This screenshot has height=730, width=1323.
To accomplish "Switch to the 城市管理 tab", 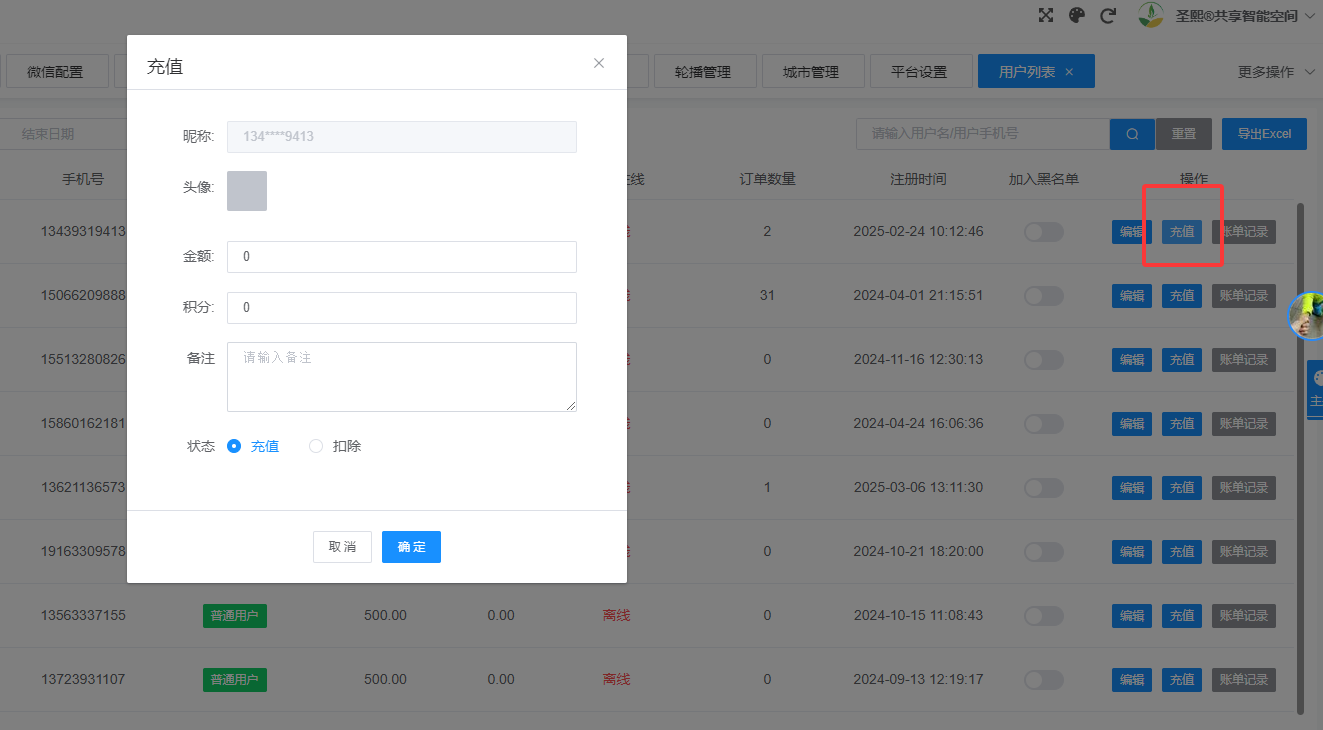I will point(811,72).
